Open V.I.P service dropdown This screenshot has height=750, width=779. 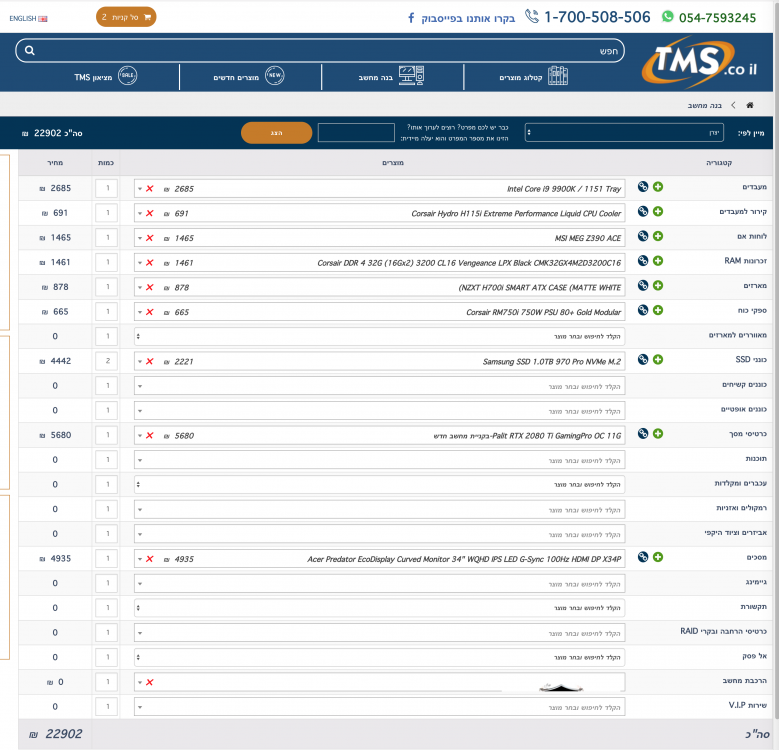pyautogui.click(x=380, y=707)
